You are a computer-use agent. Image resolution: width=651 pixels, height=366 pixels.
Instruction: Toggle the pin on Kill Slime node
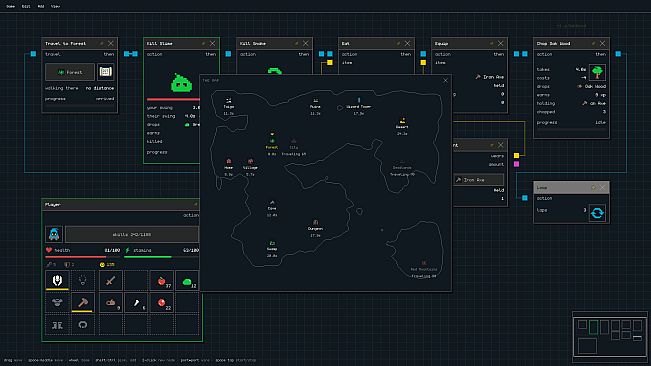tap(203, 43)
